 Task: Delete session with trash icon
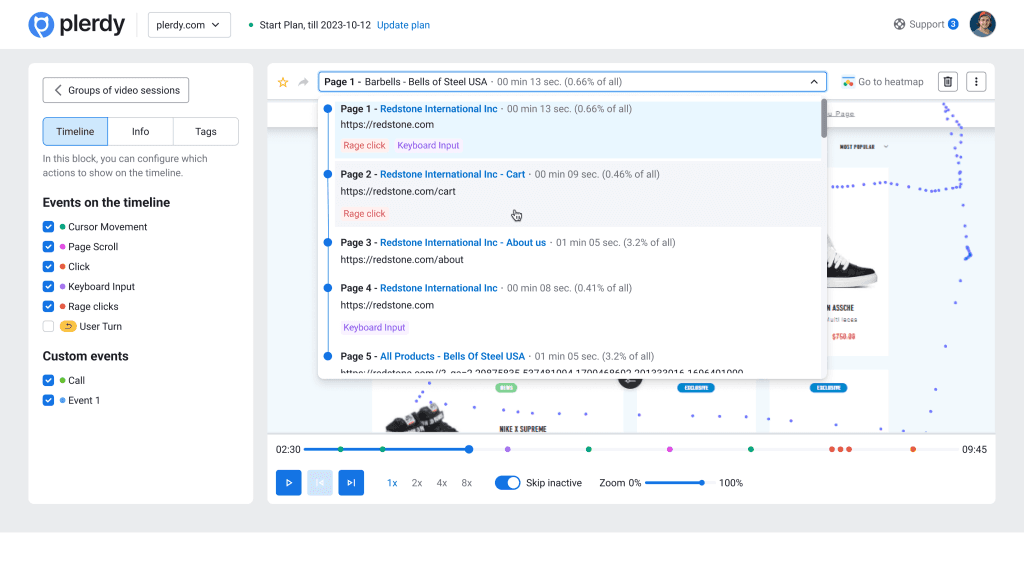[x=948, y=82]
